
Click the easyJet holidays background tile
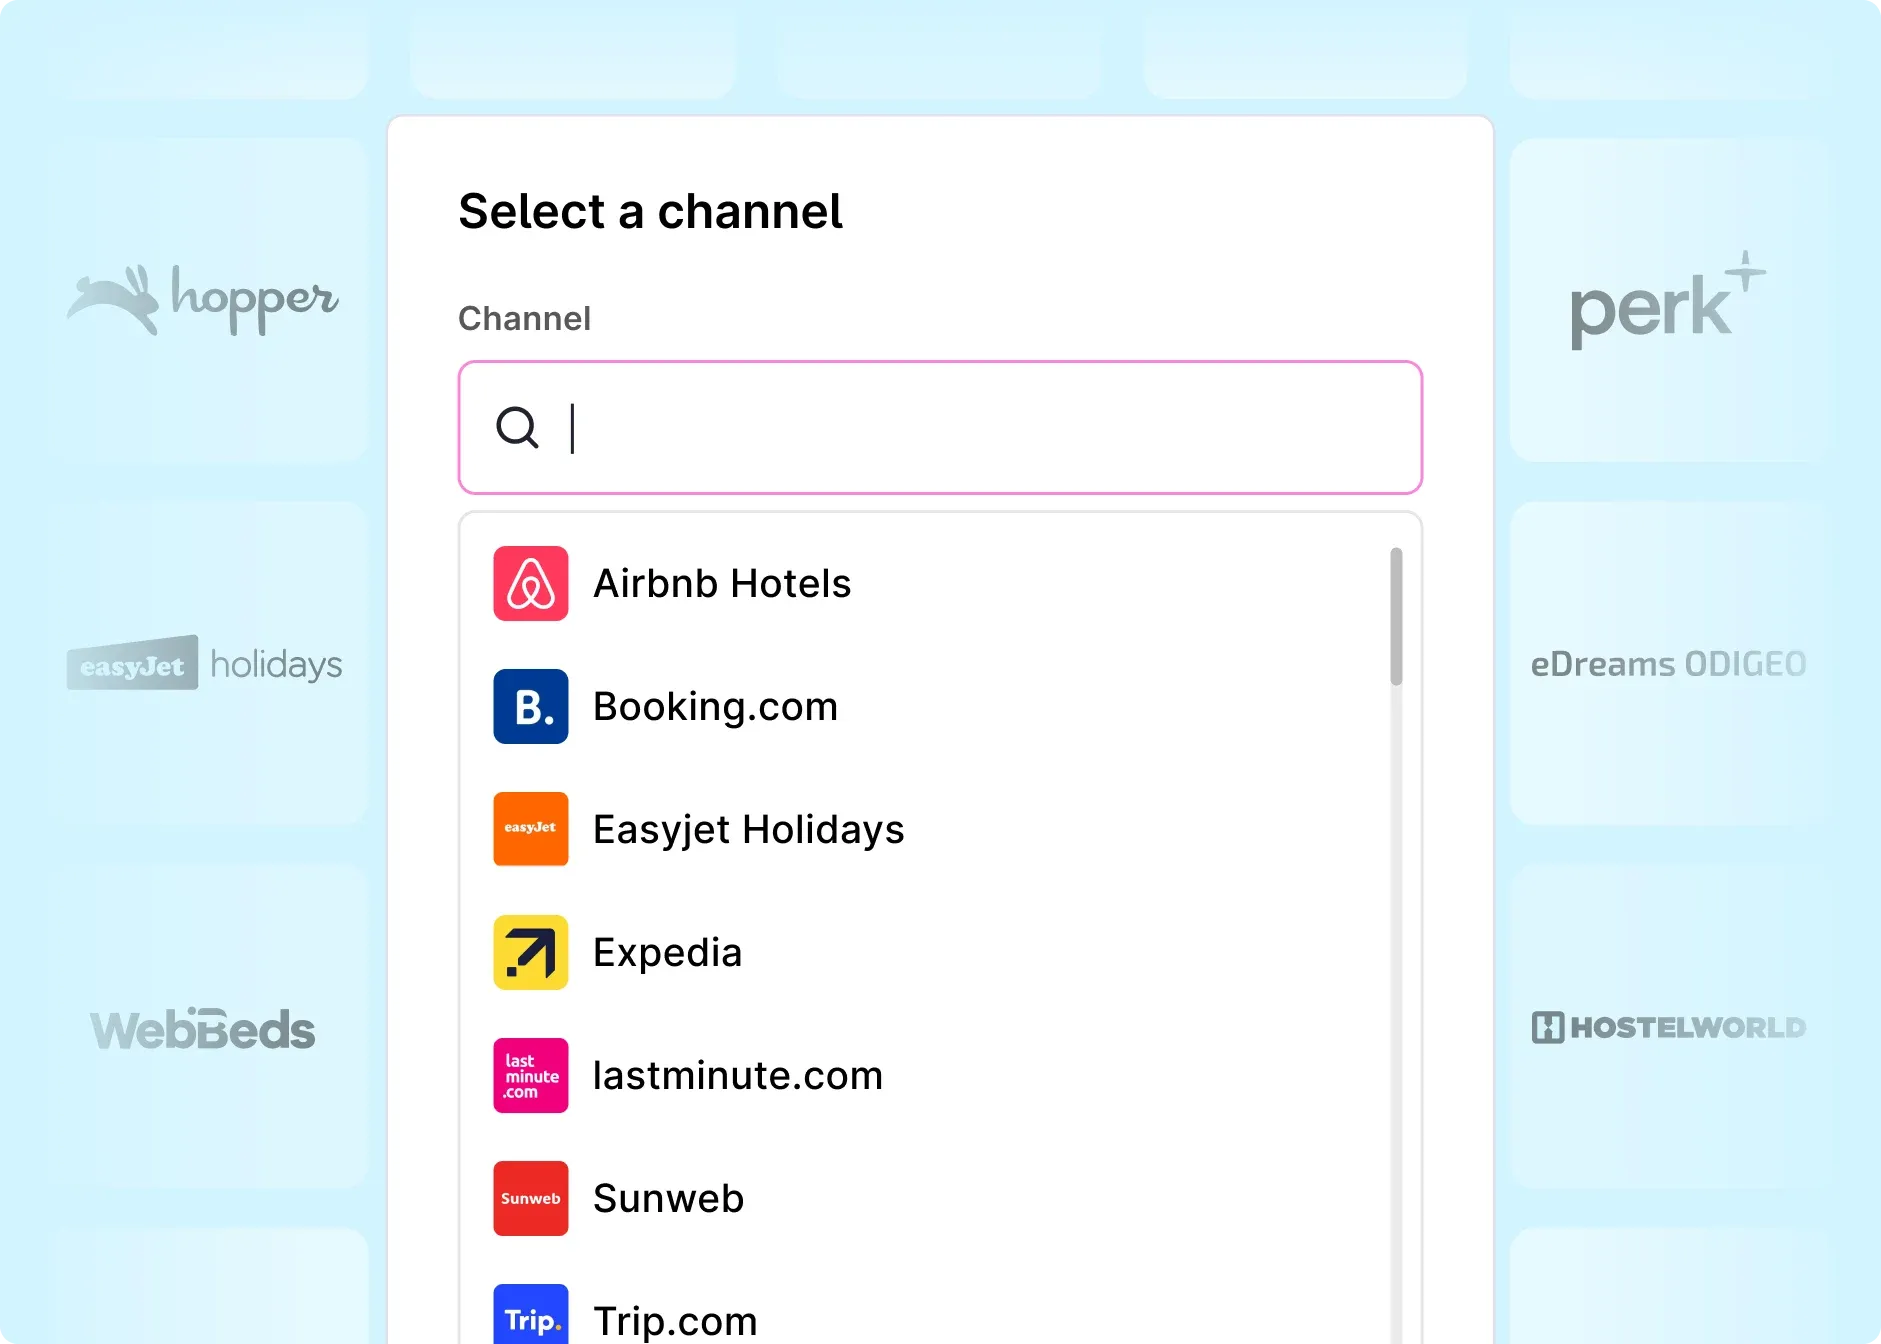205,663
